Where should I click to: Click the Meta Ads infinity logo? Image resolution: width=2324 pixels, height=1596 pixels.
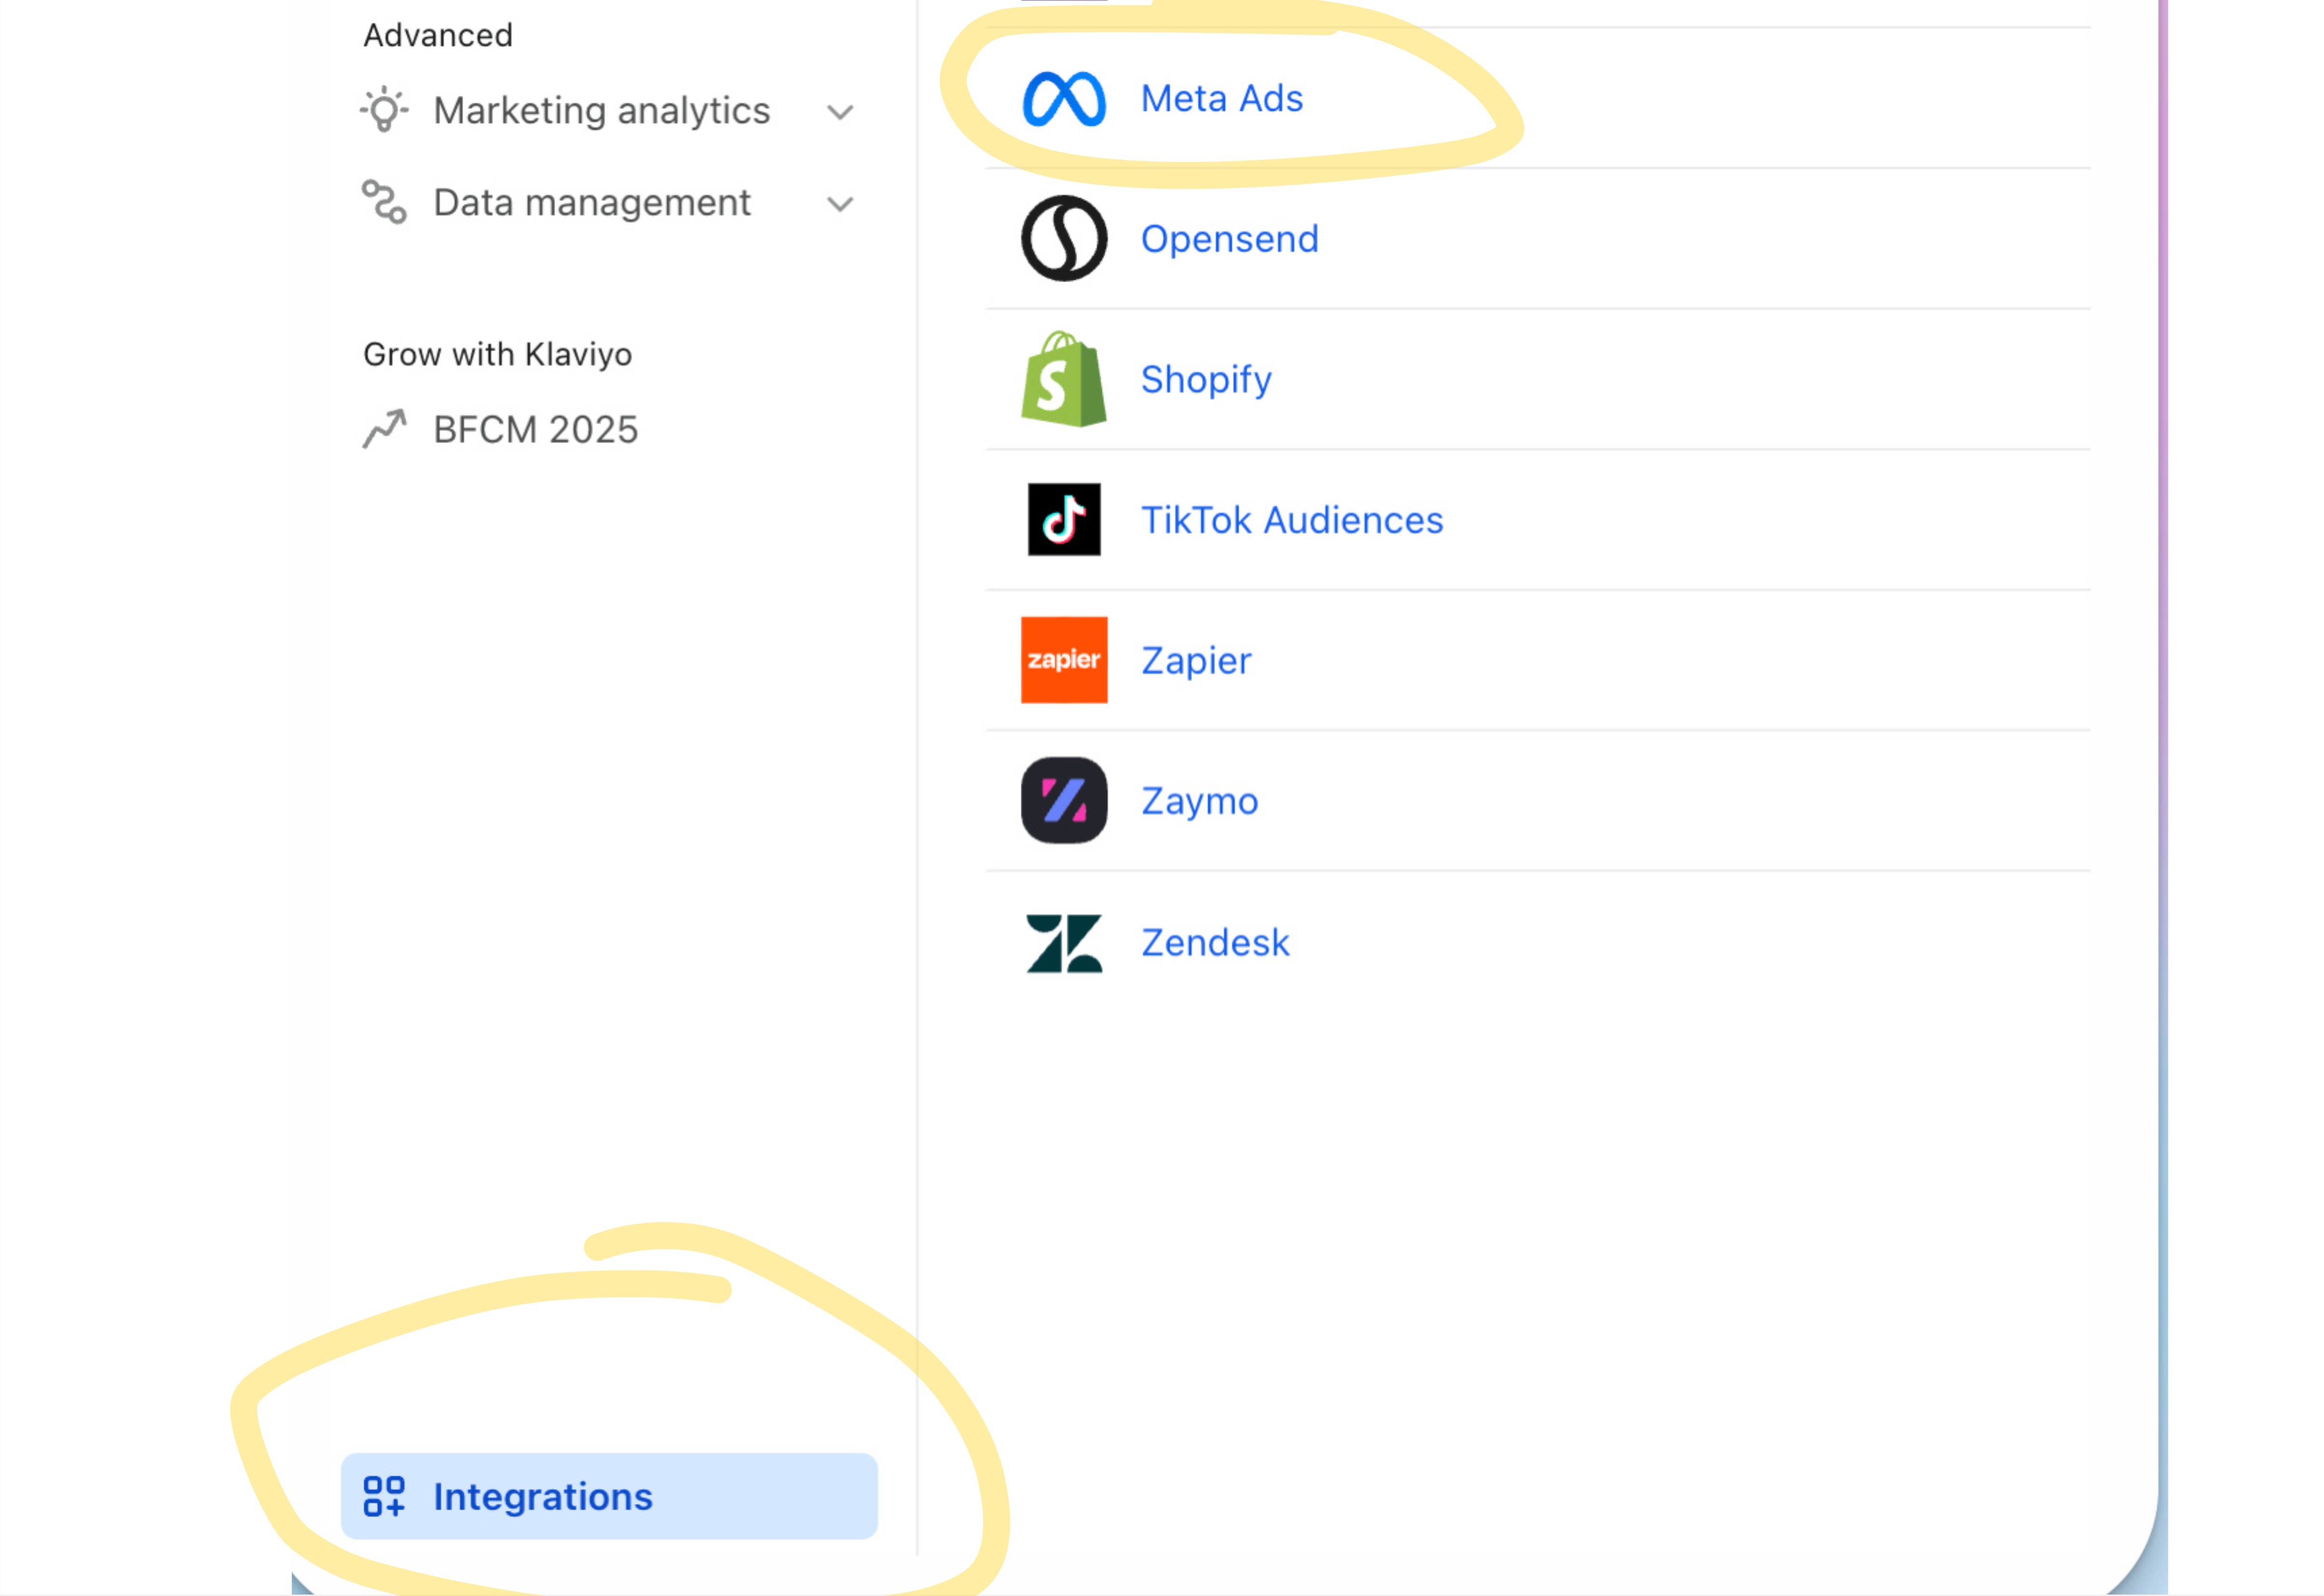[x=1063, y=99]
